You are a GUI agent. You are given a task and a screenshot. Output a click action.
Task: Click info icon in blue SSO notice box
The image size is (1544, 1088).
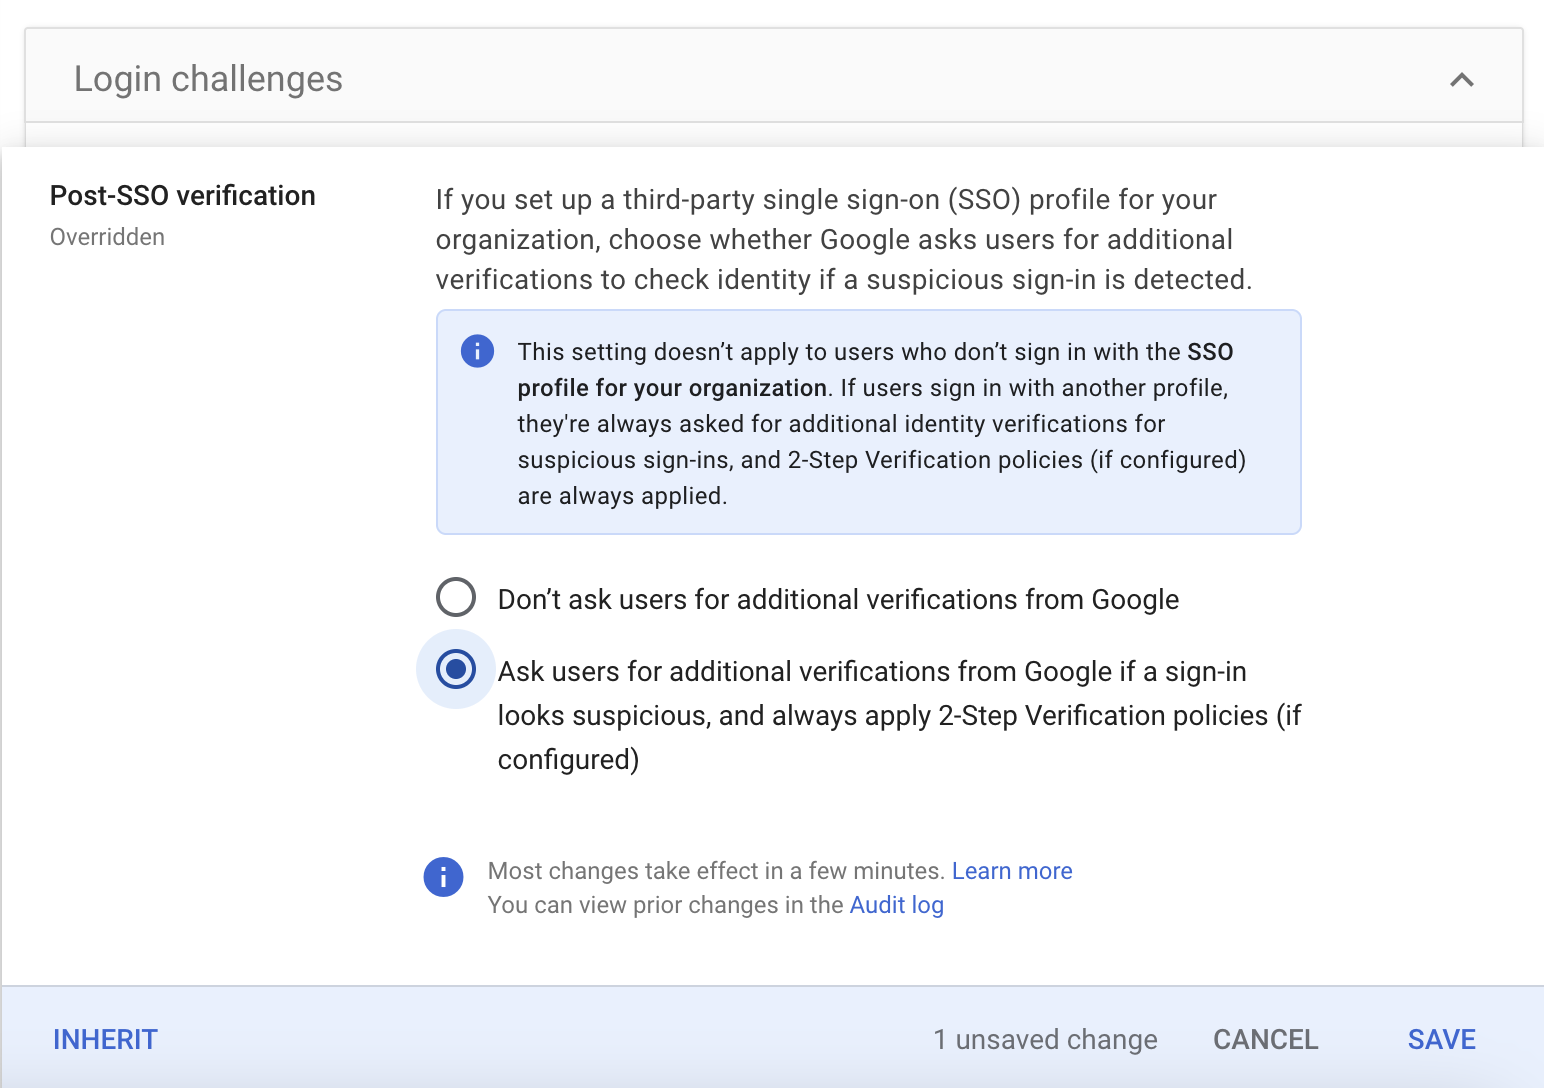(x=477, y=352)
